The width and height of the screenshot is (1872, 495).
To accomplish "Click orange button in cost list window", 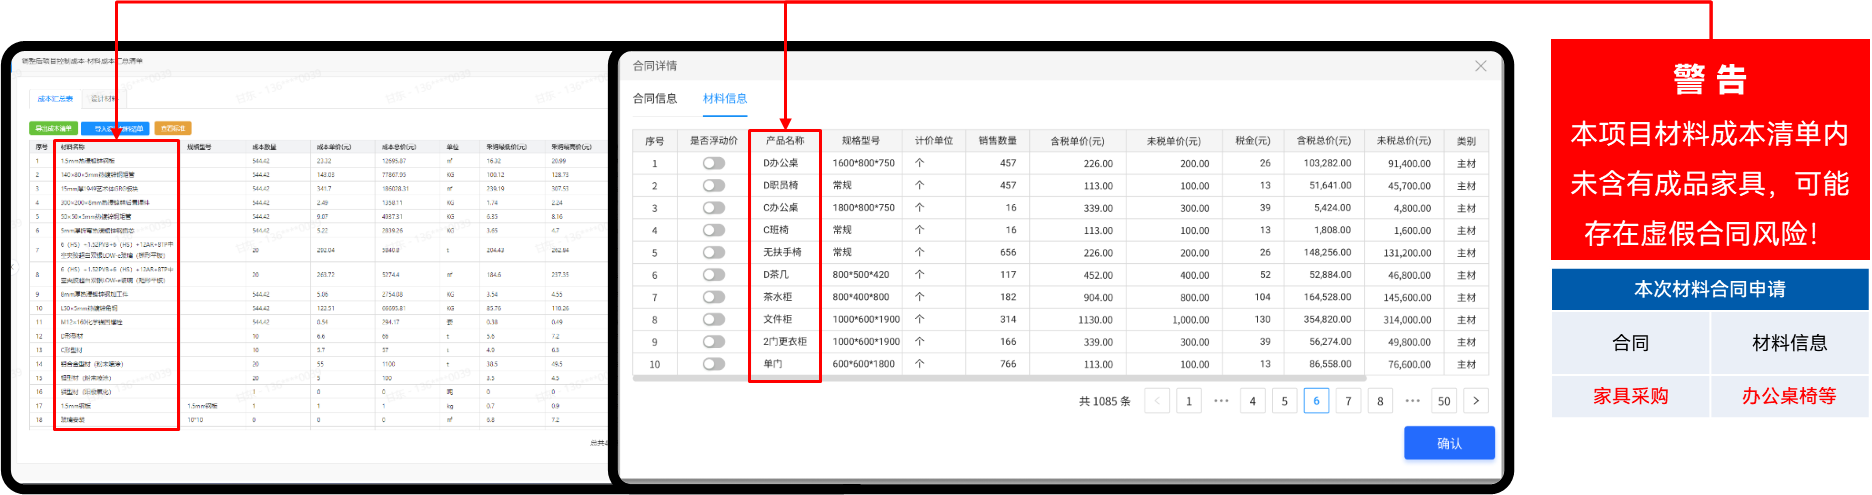I will click(x=173, y=128).
